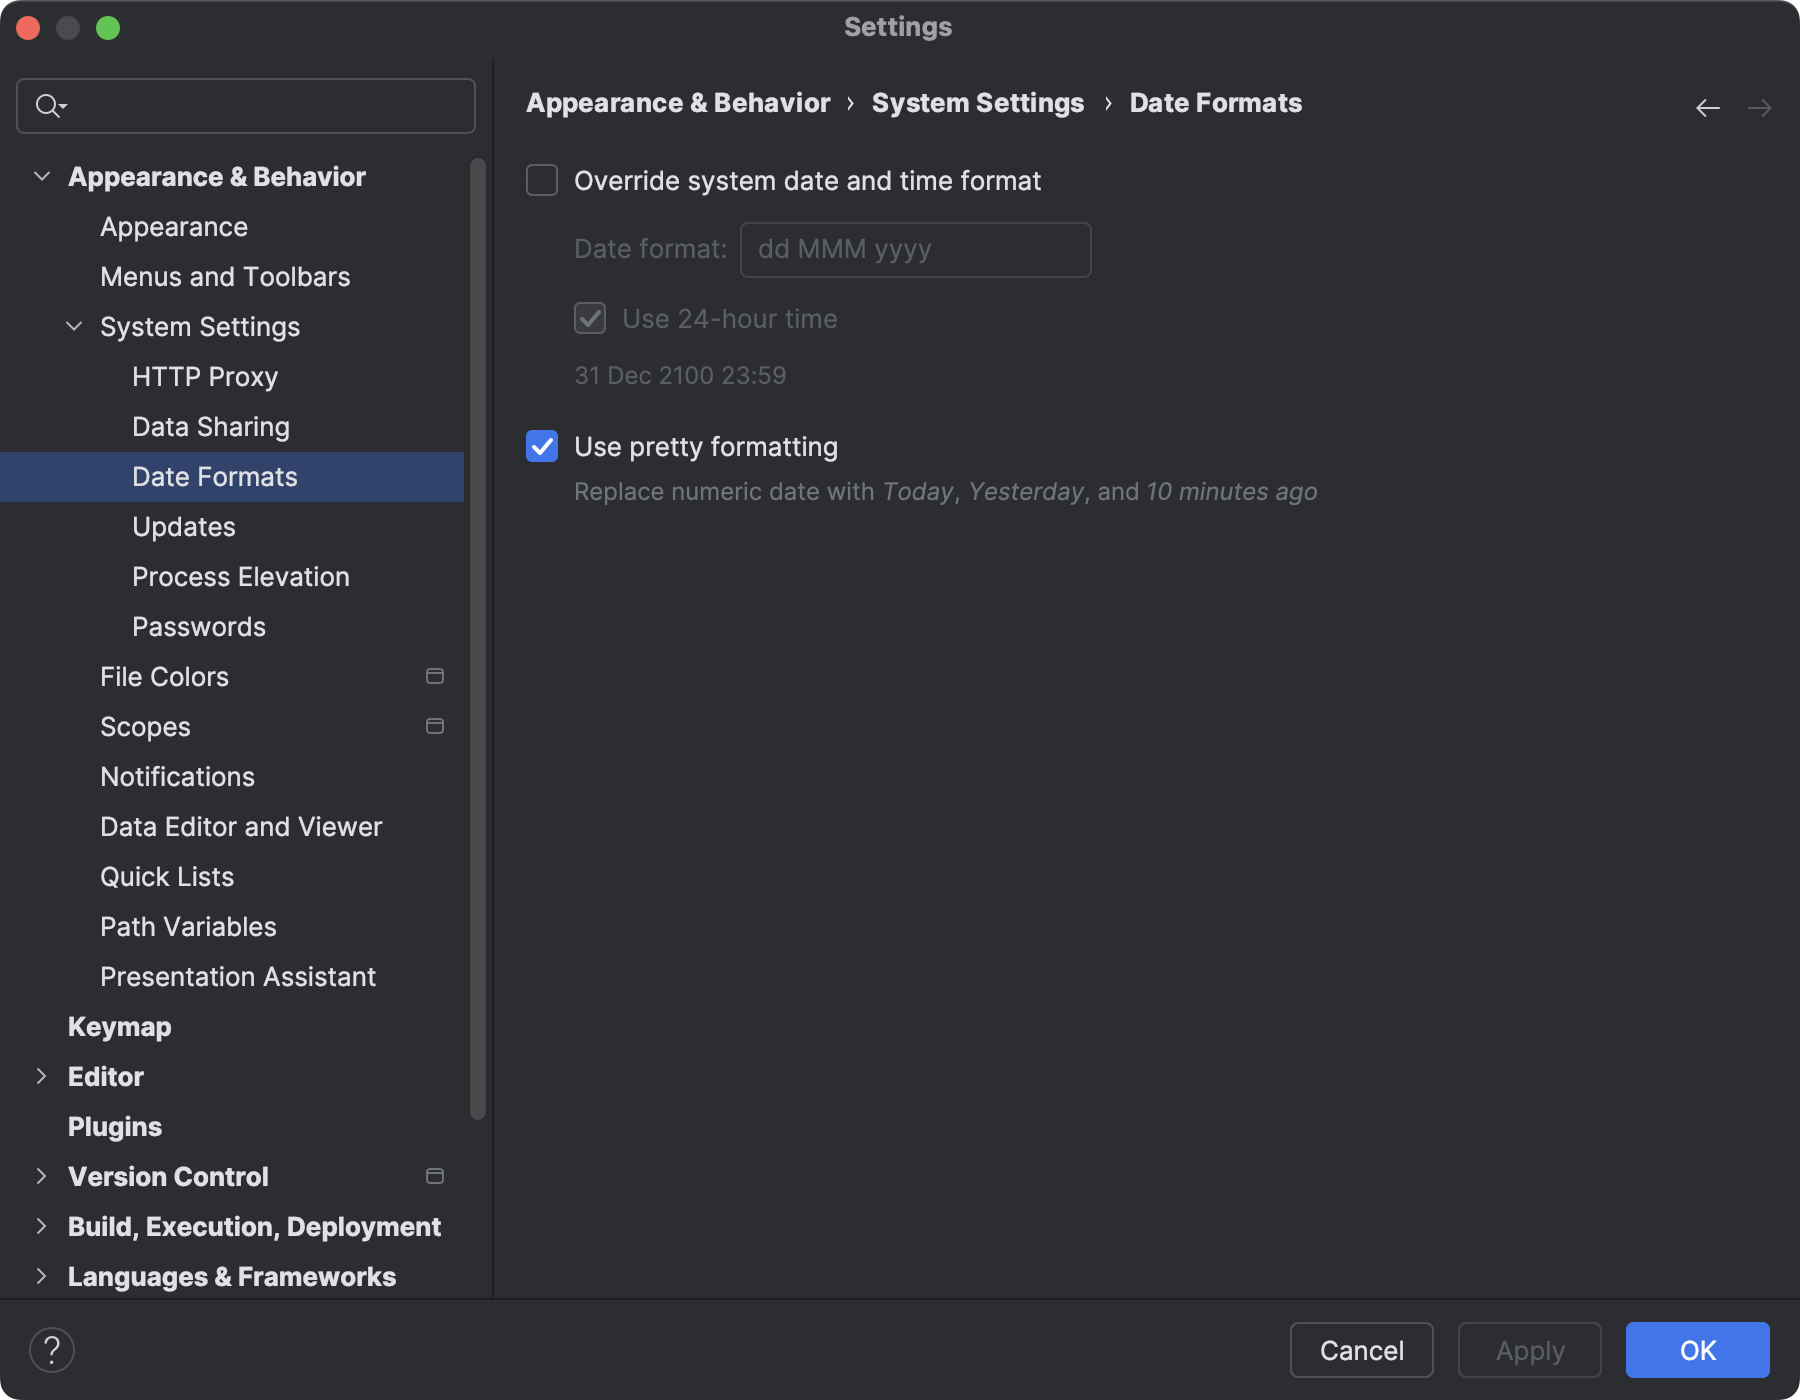Click the back navigation arrow
The image size is (1800, 1400).
[1706, 107]
